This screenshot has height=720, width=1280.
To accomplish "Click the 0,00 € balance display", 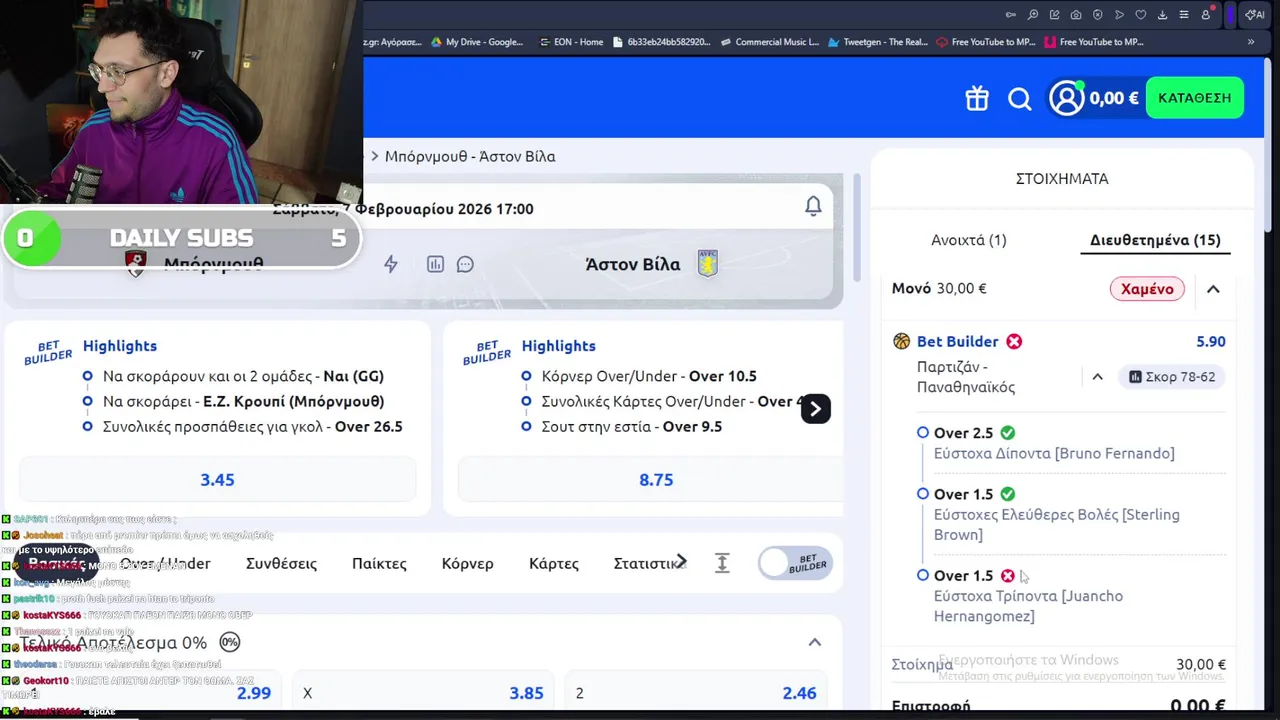I will click(1114, 98).
